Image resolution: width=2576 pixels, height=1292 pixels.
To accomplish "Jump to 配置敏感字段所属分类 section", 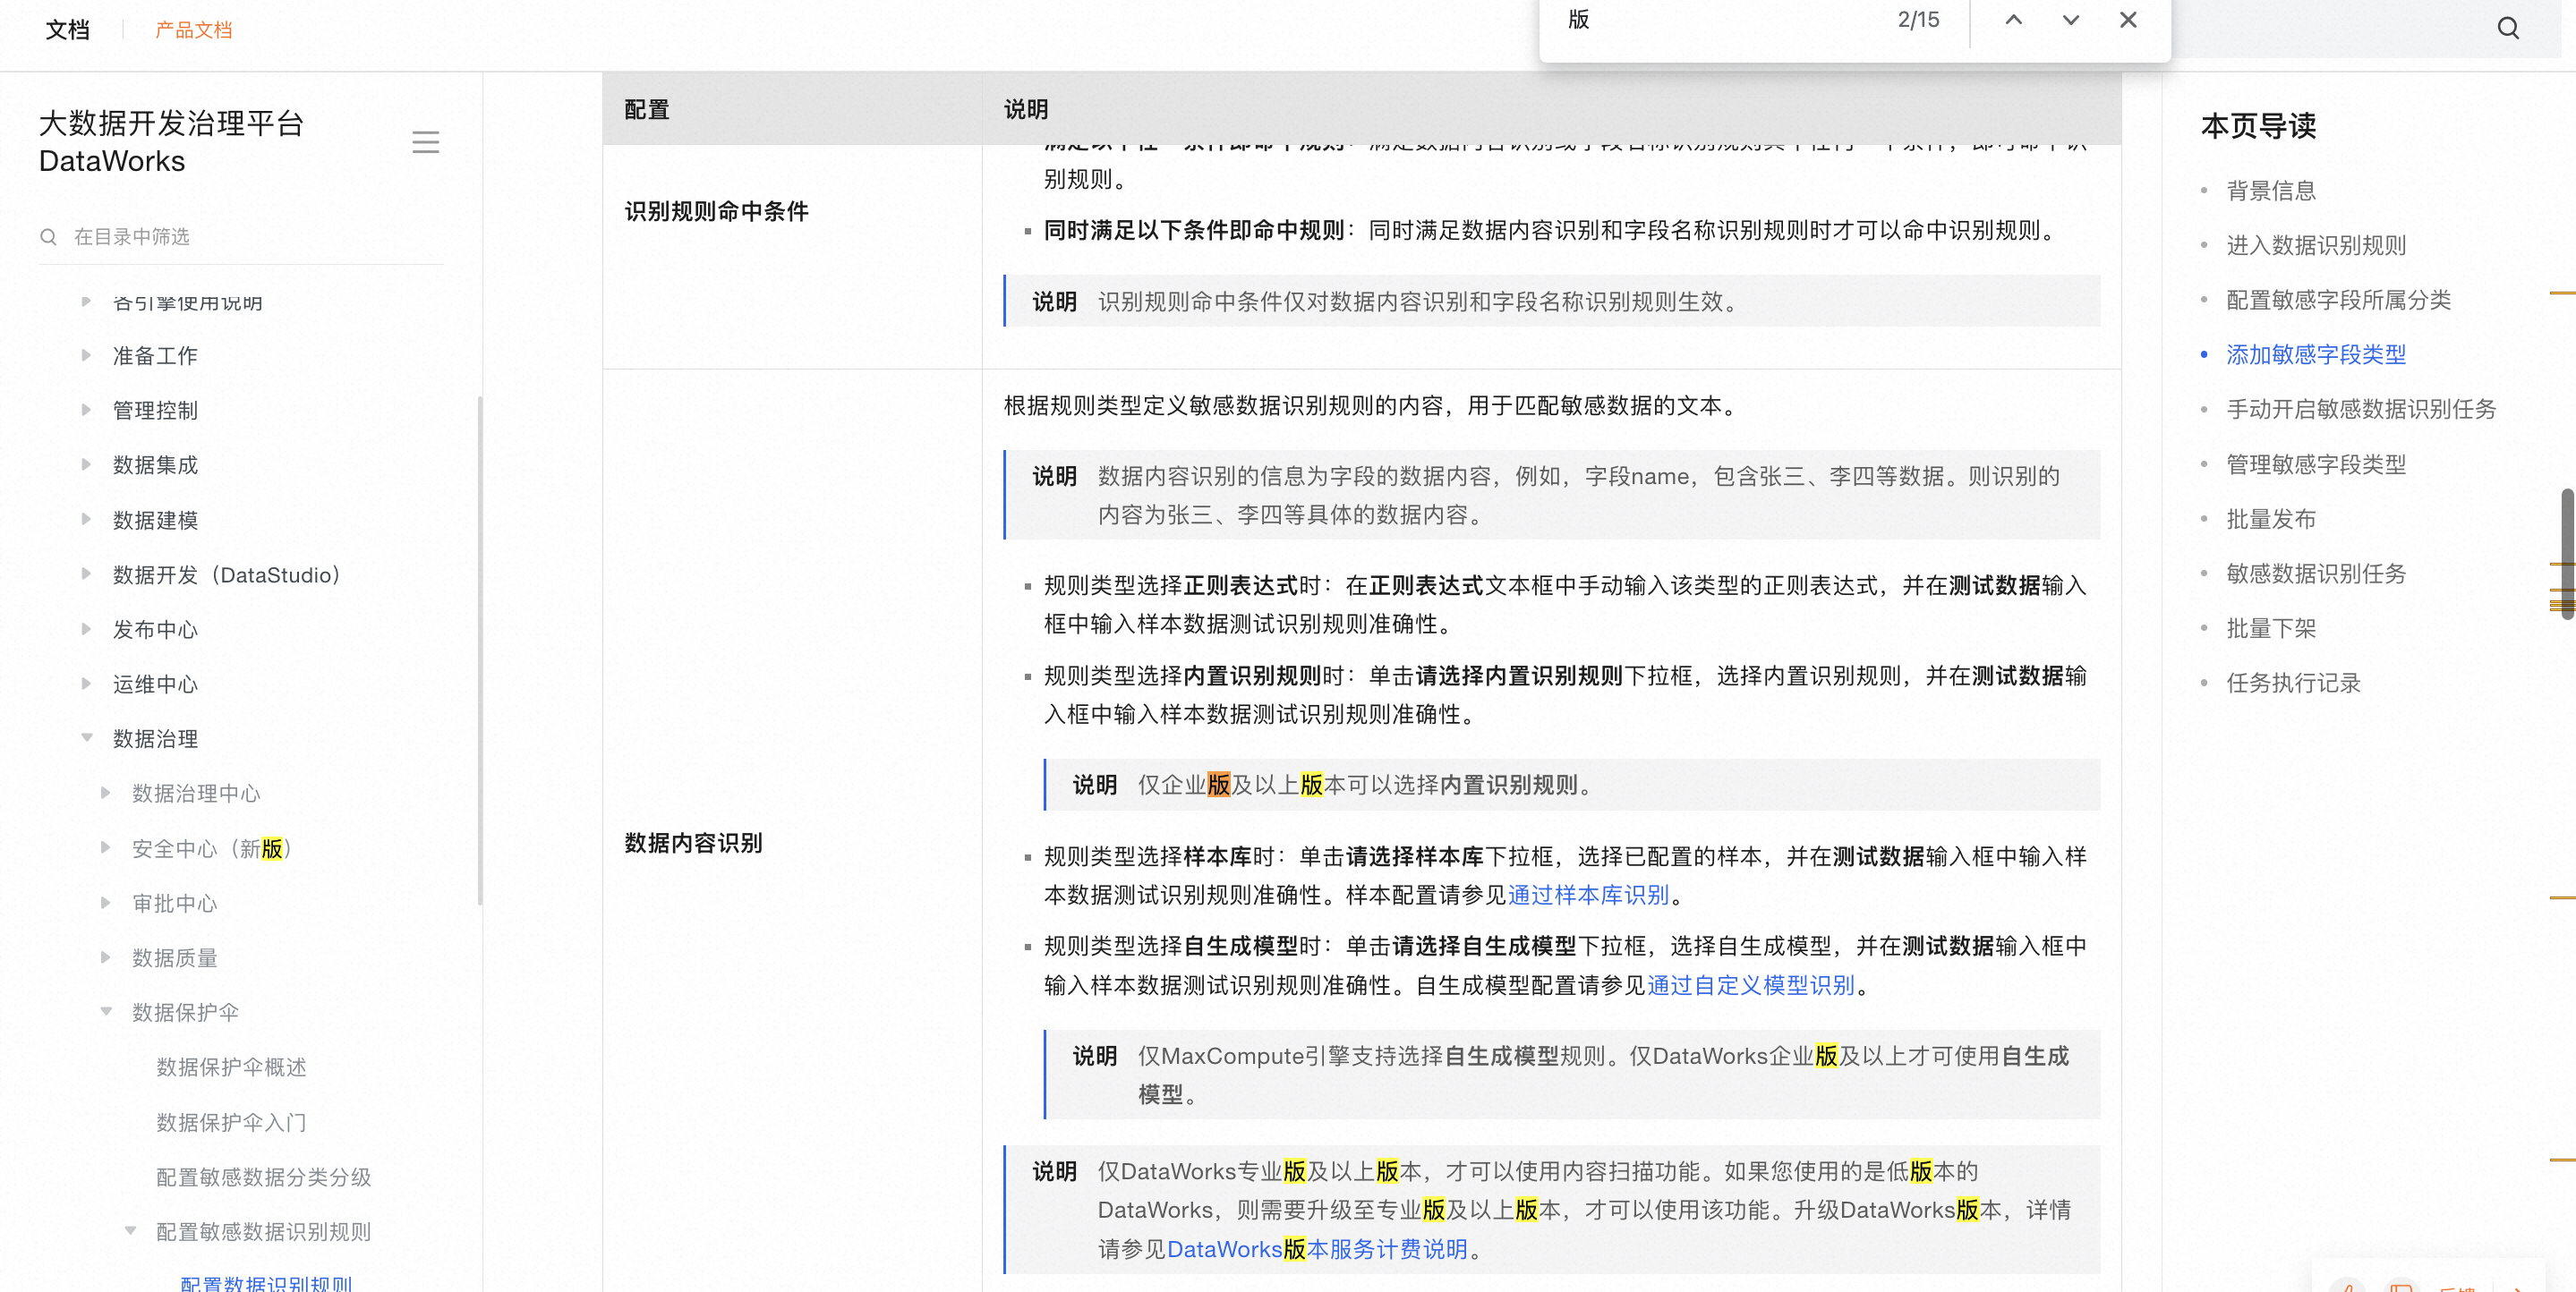I will (2338, 300).
